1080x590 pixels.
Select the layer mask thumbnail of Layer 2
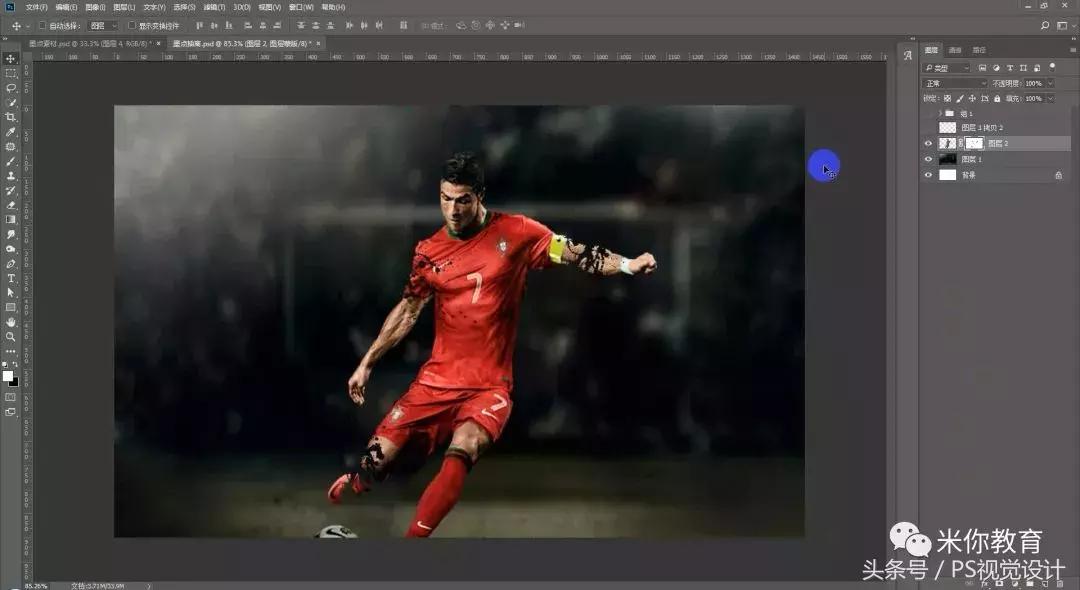click(973, 144)
